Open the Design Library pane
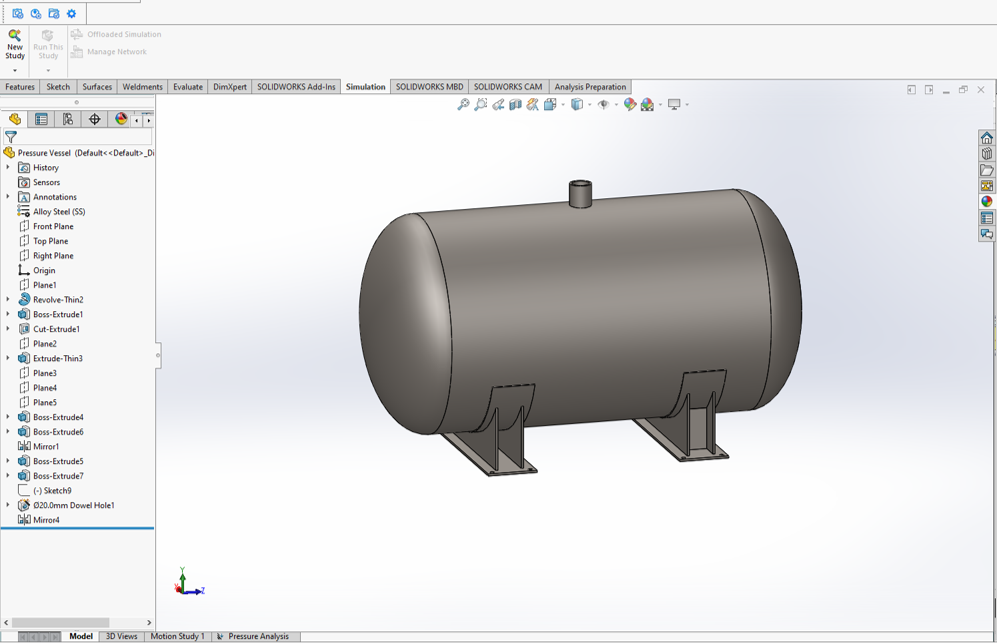Viewport: 997px width, 643px height. tap(986, 152)
